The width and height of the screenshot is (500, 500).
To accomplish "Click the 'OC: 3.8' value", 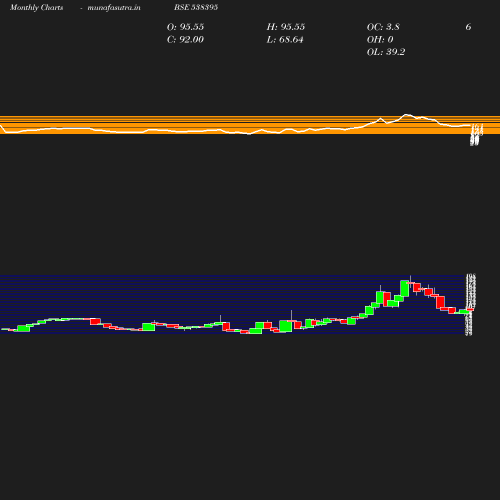I will pos(383,27).
